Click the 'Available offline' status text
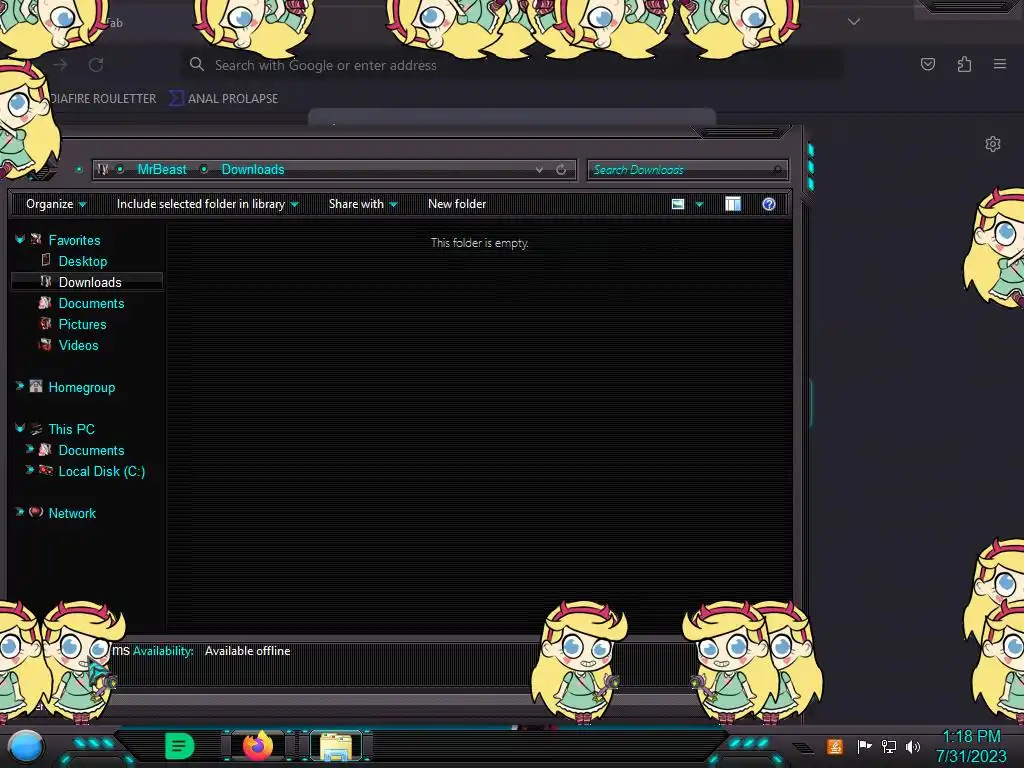This screenshot has height=768, width=1024. 248,651
